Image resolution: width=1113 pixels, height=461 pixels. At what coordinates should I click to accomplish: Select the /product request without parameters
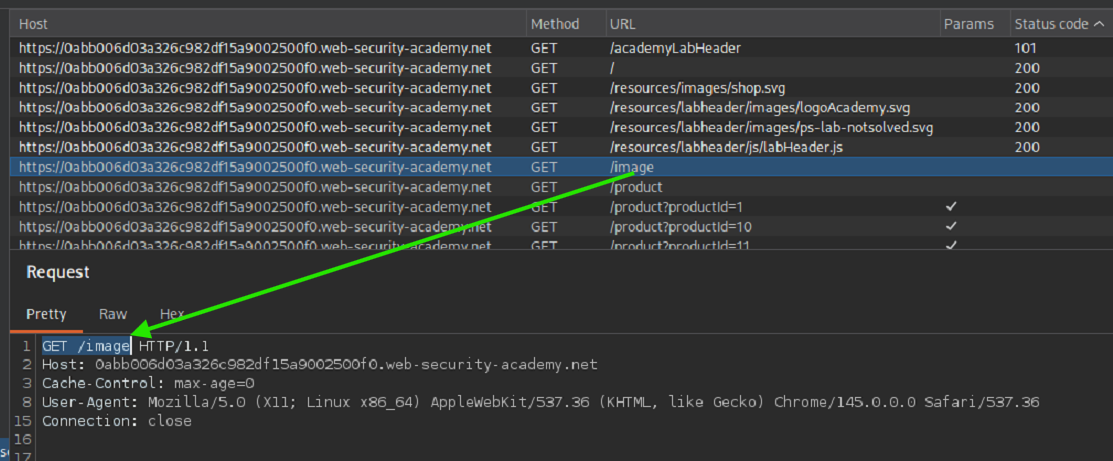(x=636, y=187)
